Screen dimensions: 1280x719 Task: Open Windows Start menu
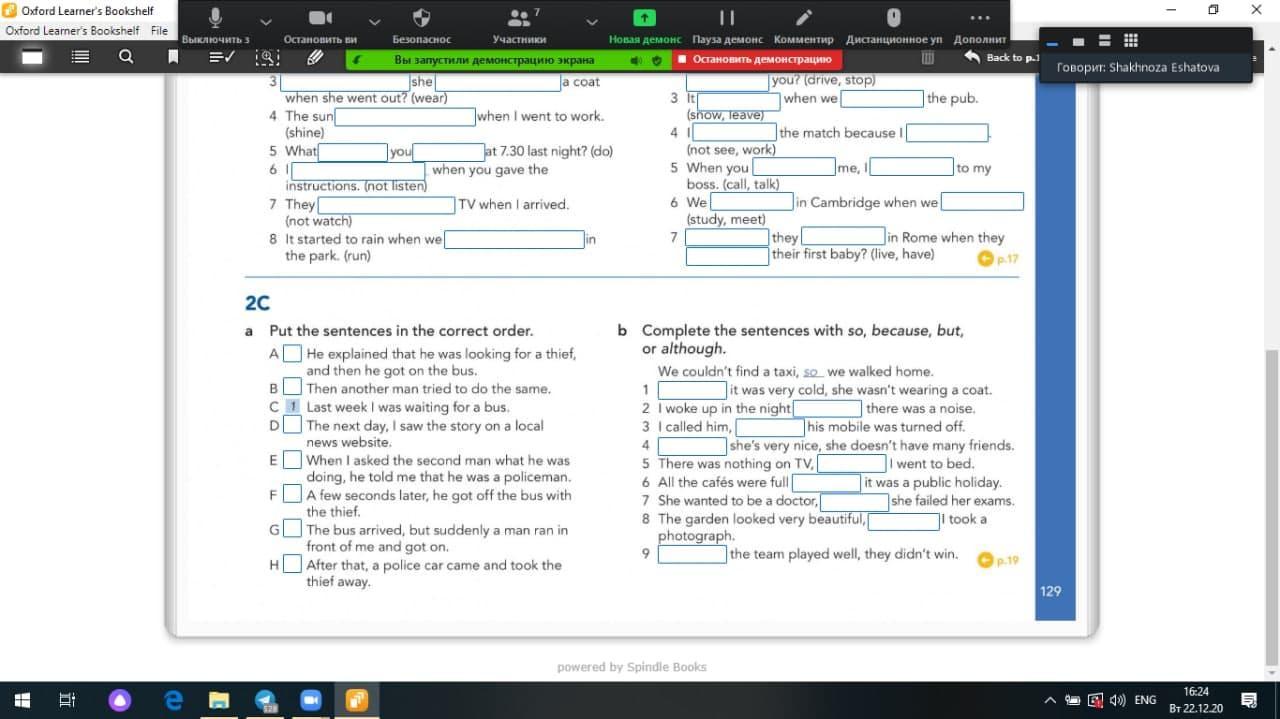click(x=21, y=700)
